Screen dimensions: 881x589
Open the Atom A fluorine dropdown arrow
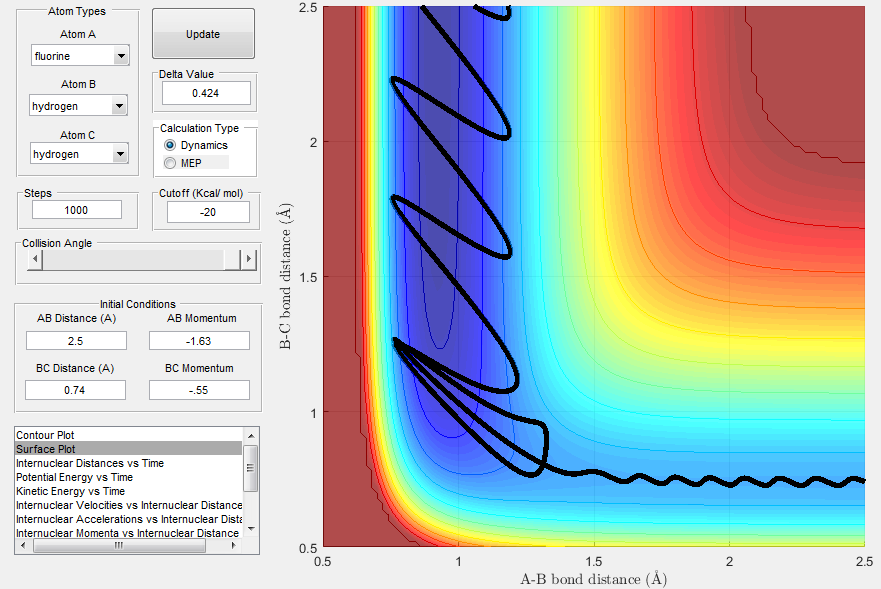tap(121, 56)
